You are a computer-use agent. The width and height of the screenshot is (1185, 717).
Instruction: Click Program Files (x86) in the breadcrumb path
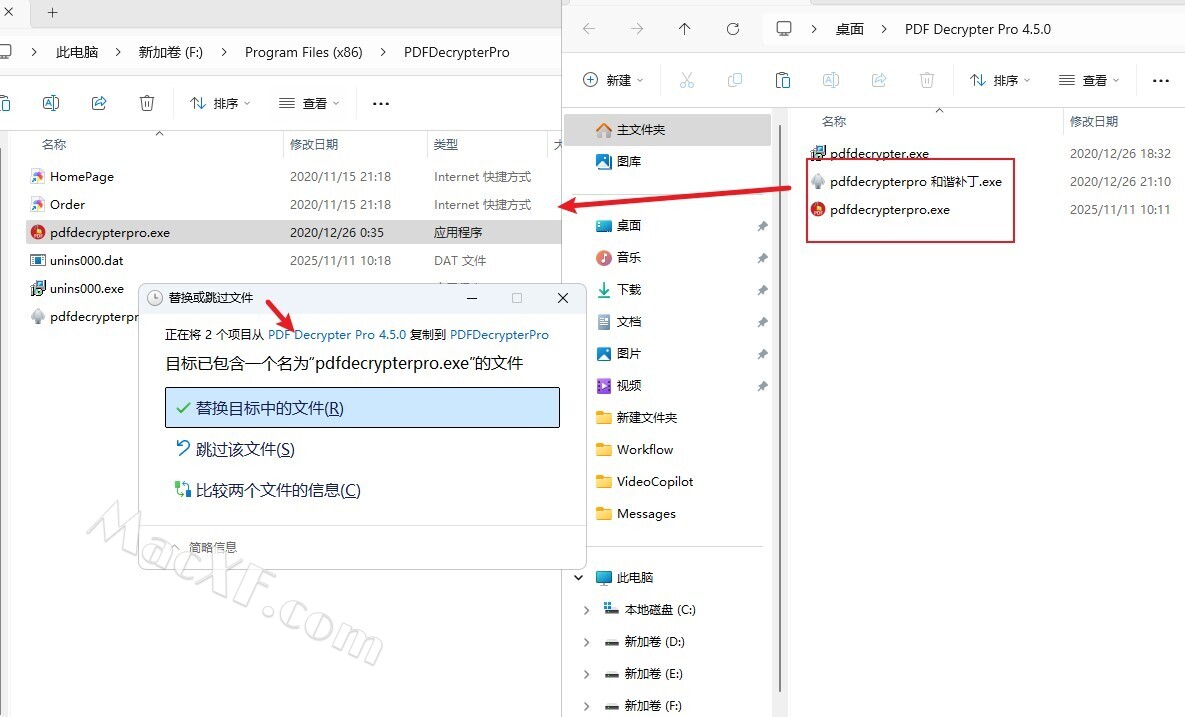303,52
